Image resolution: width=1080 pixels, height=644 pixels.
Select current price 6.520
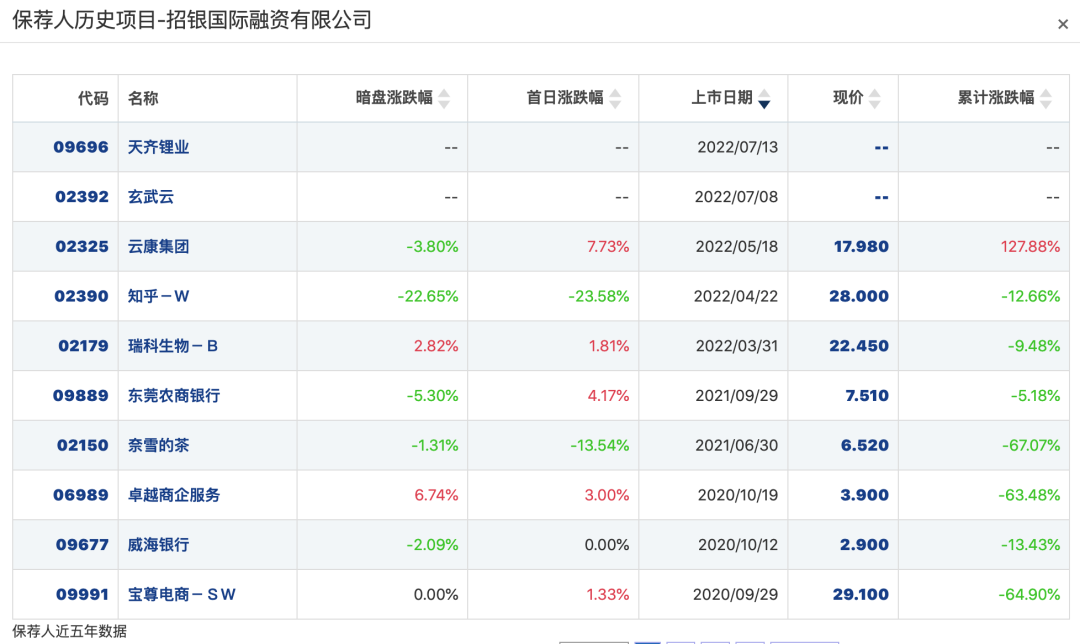tap(865, 445)
